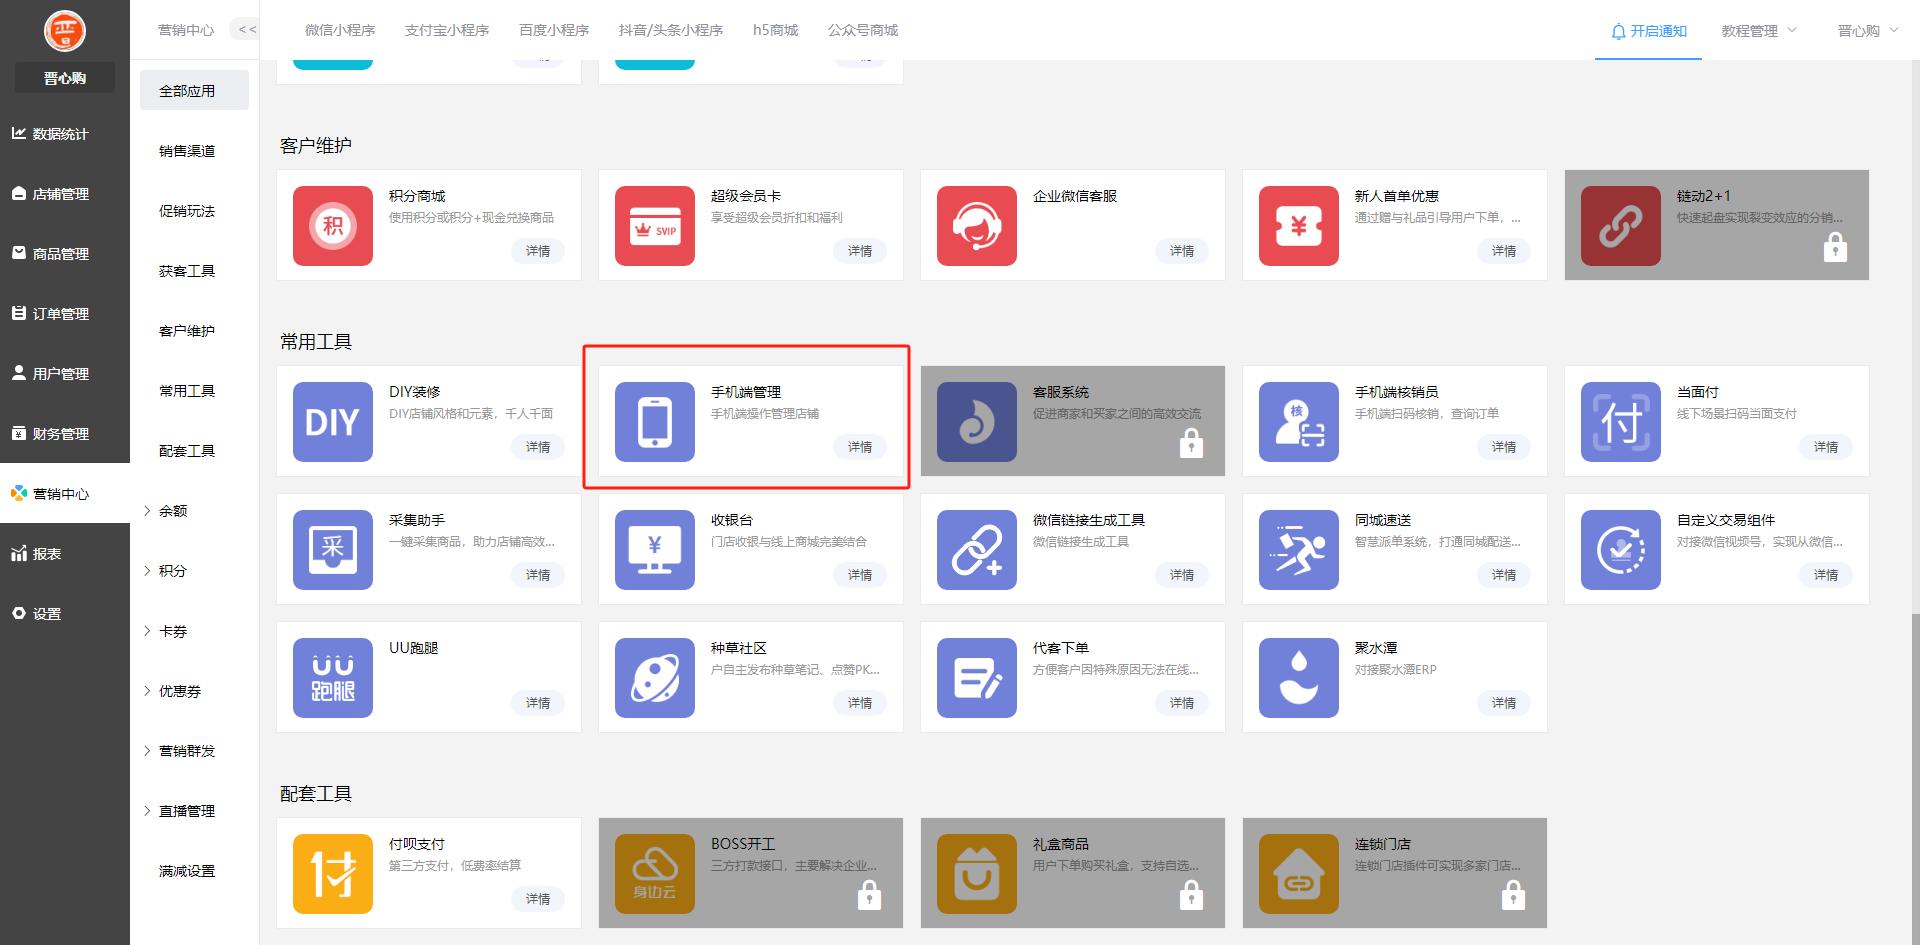Click the DIY装修 app icon

pos(332,422)
